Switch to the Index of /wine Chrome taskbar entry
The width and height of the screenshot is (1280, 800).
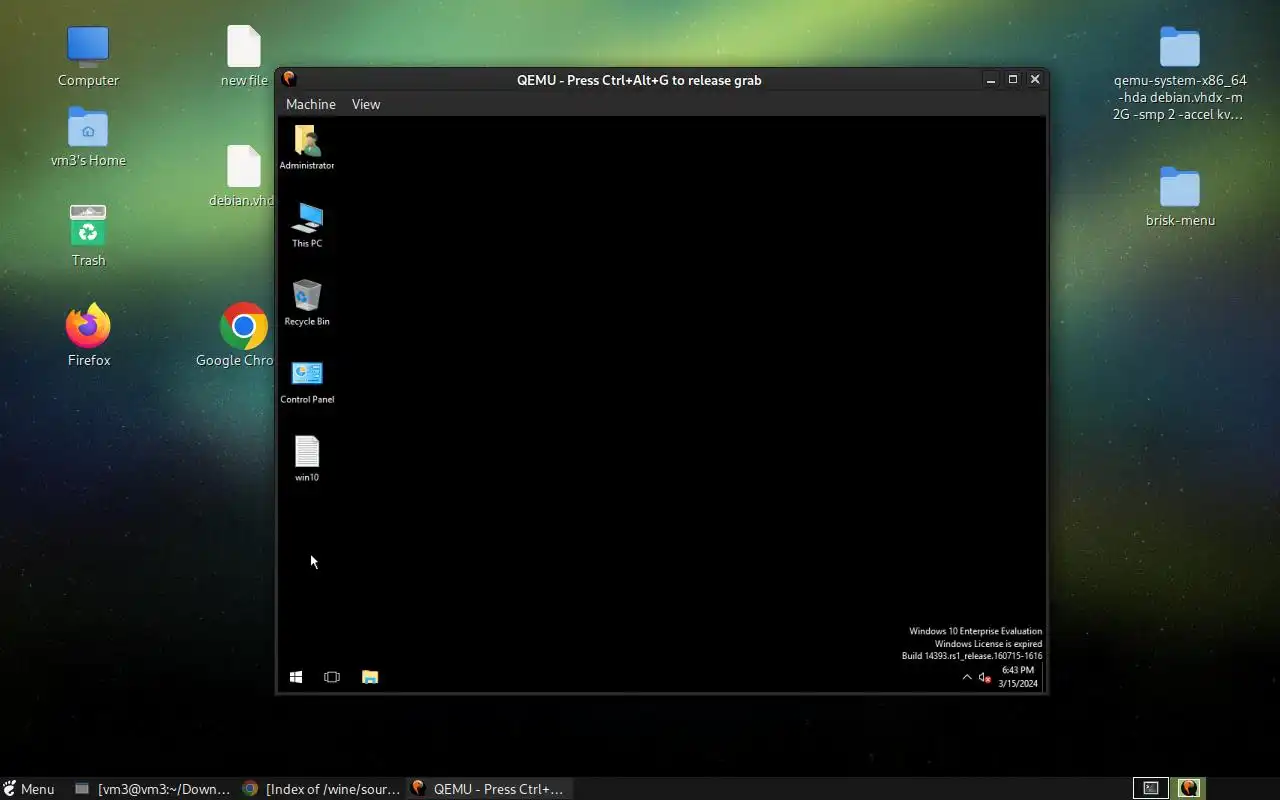[322, 789]
